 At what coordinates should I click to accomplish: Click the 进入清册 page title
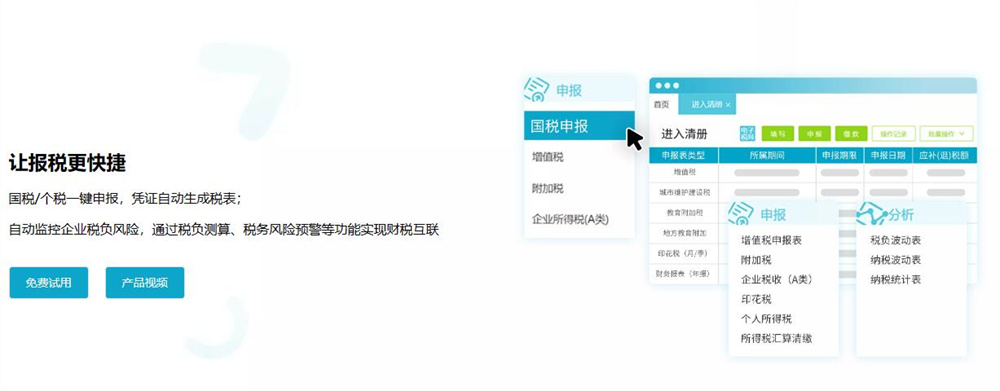684,134
